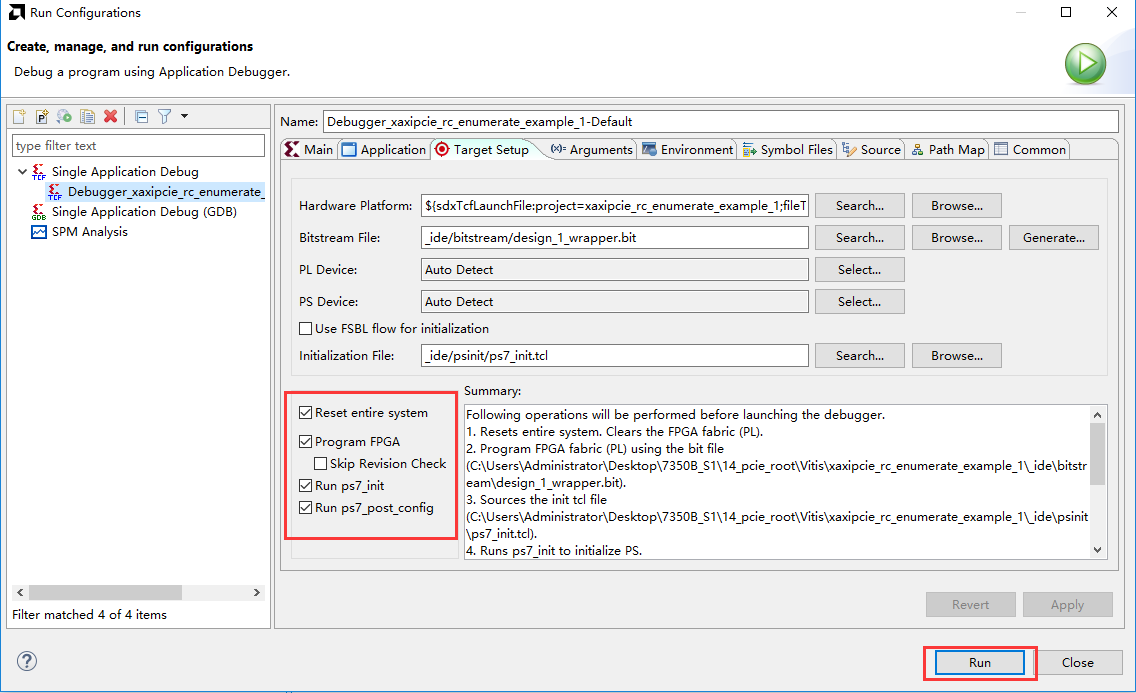Click the Generate bitstream button
The image size is (1136, 693).
[x=1053, y=238]
